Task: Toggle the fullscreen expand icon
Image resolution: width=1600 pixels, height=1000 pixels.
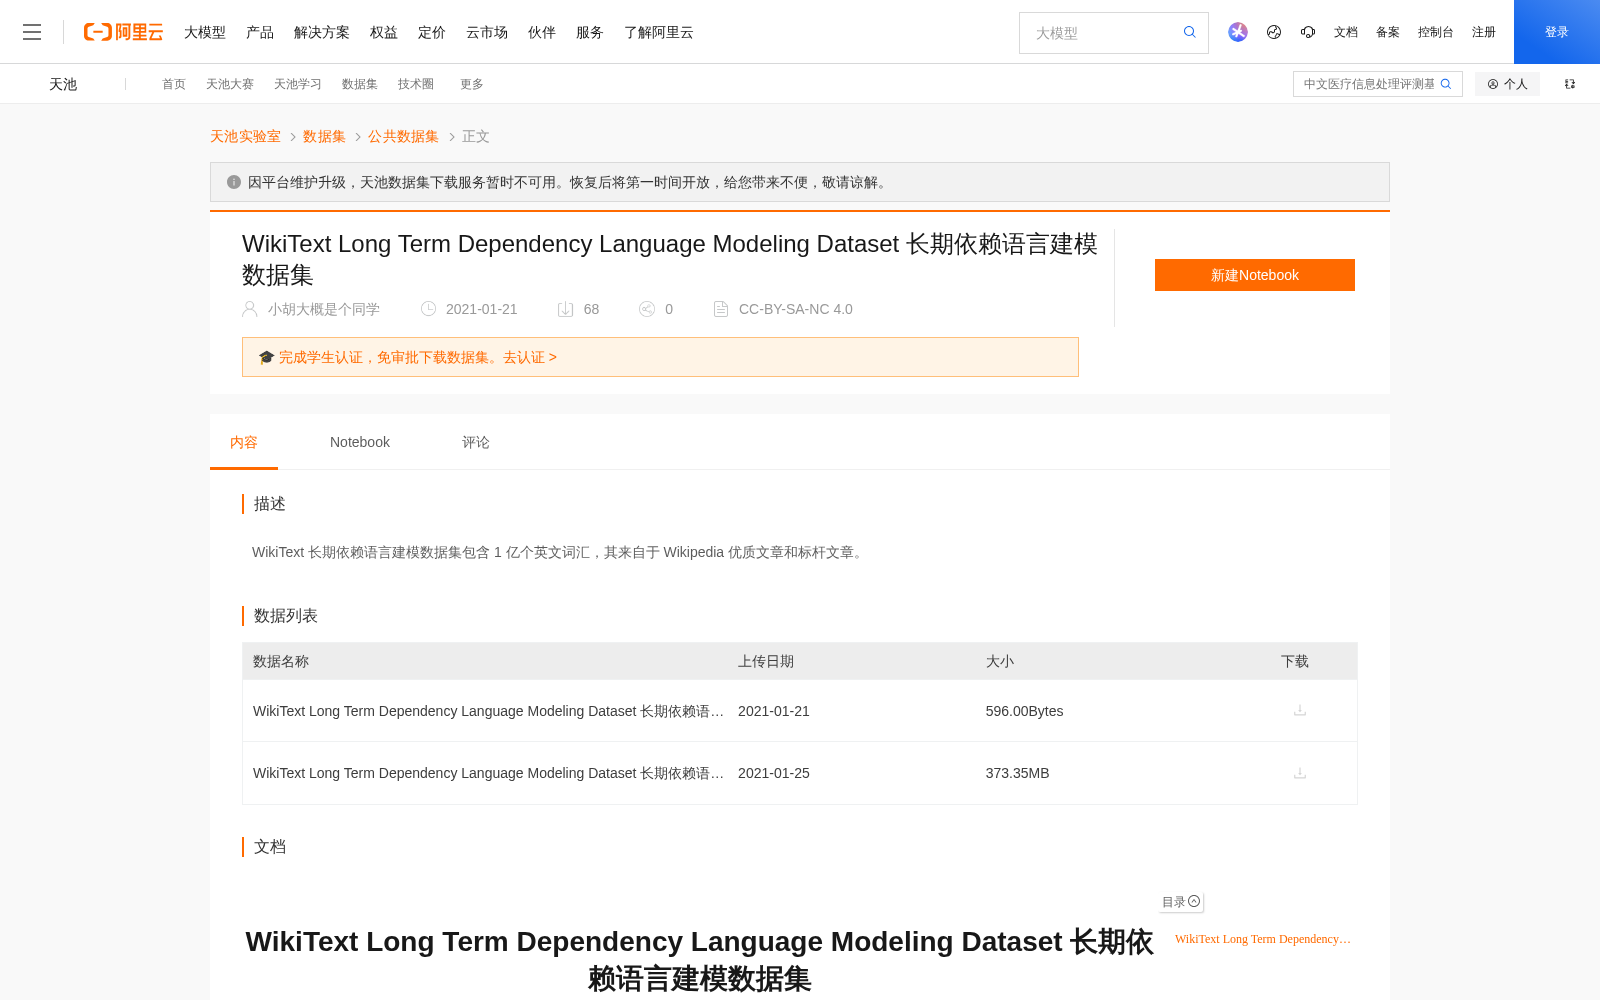Action: pos(1570,84)
